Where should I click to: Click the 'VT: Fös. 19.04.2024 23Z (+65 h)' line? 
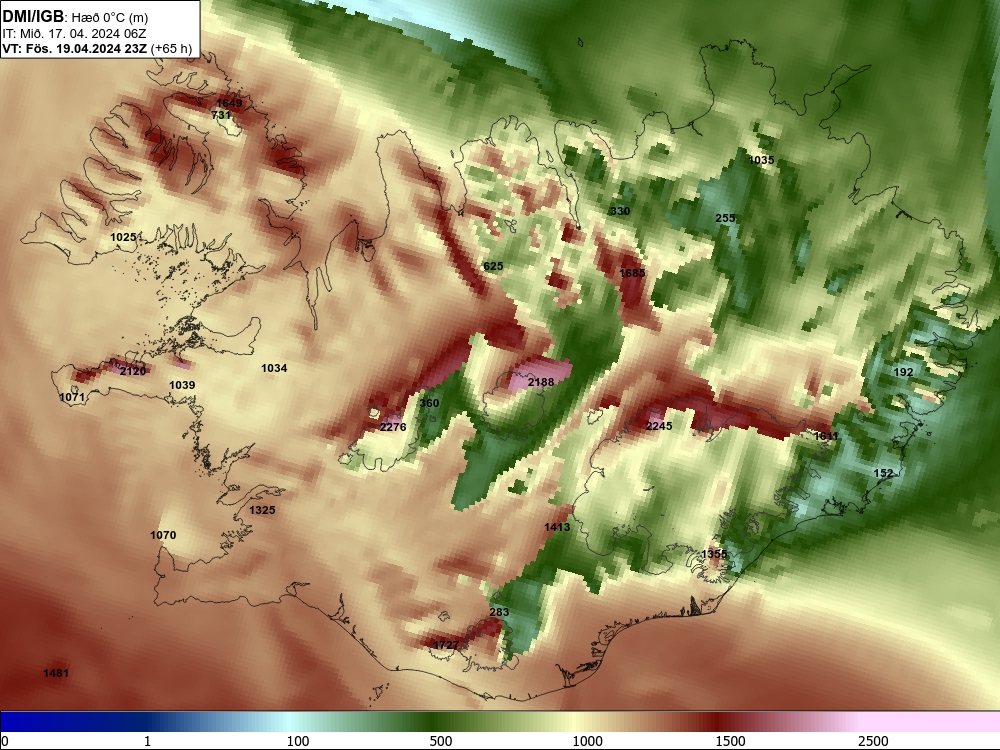click(x=97, y=49)
